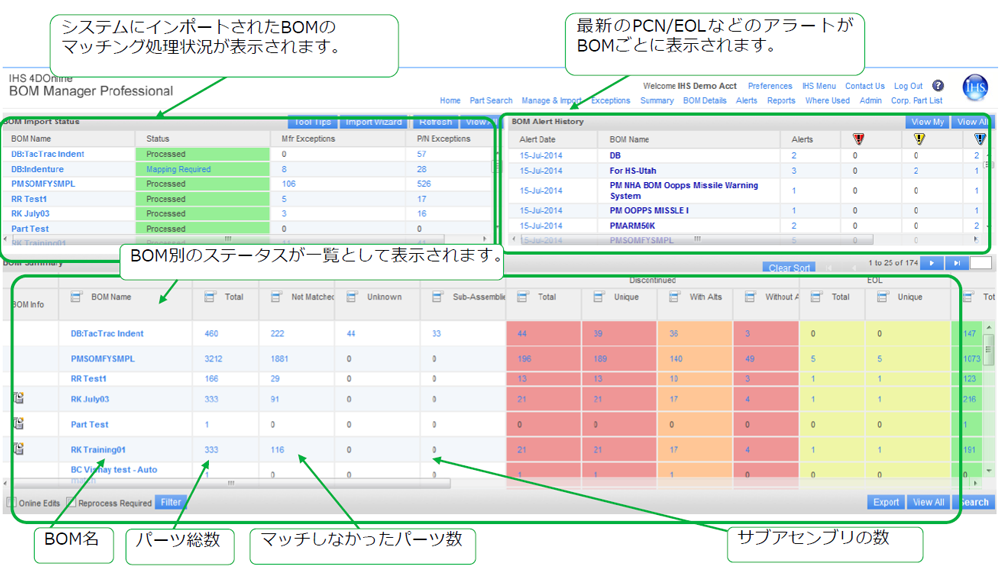1000x568 pixels.
Task: Click the red critical alert shield icon
Action: [x=858, y=138]
